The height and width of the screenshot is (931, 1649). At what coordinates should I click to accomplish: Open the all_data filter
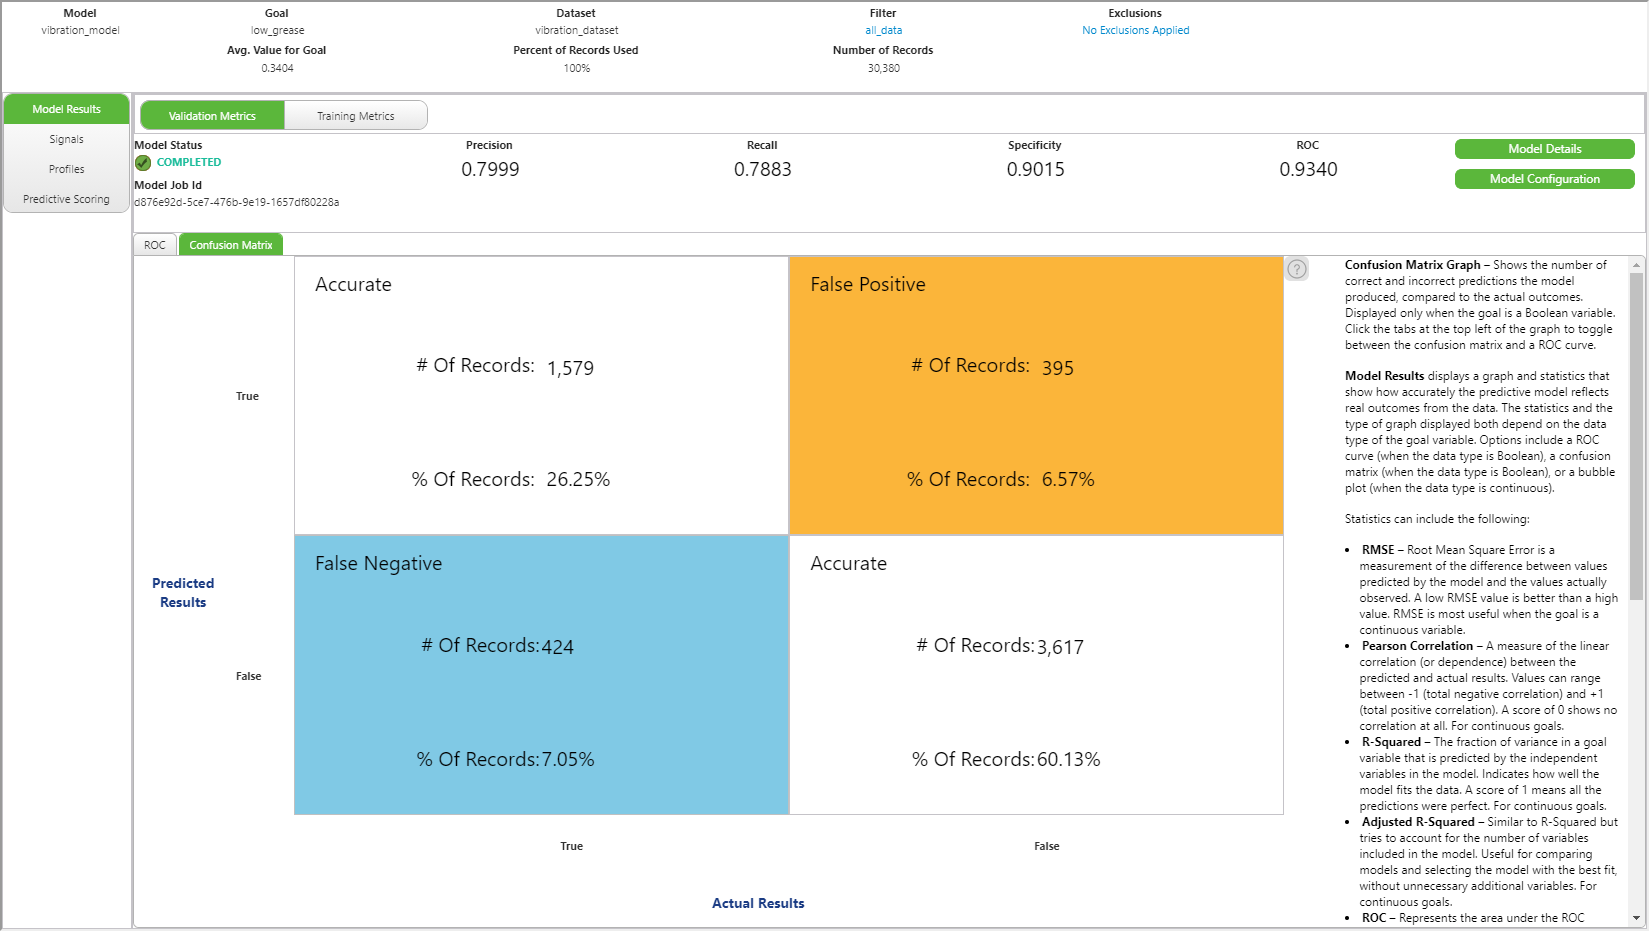tap(883, 30)
